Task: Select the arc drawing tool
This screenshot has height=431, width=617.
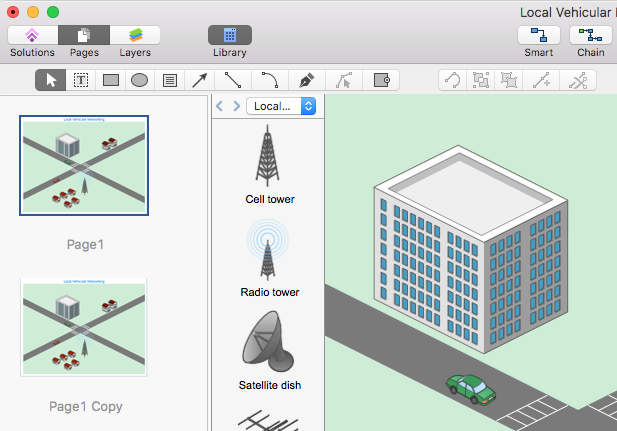Action: point(270,80)
